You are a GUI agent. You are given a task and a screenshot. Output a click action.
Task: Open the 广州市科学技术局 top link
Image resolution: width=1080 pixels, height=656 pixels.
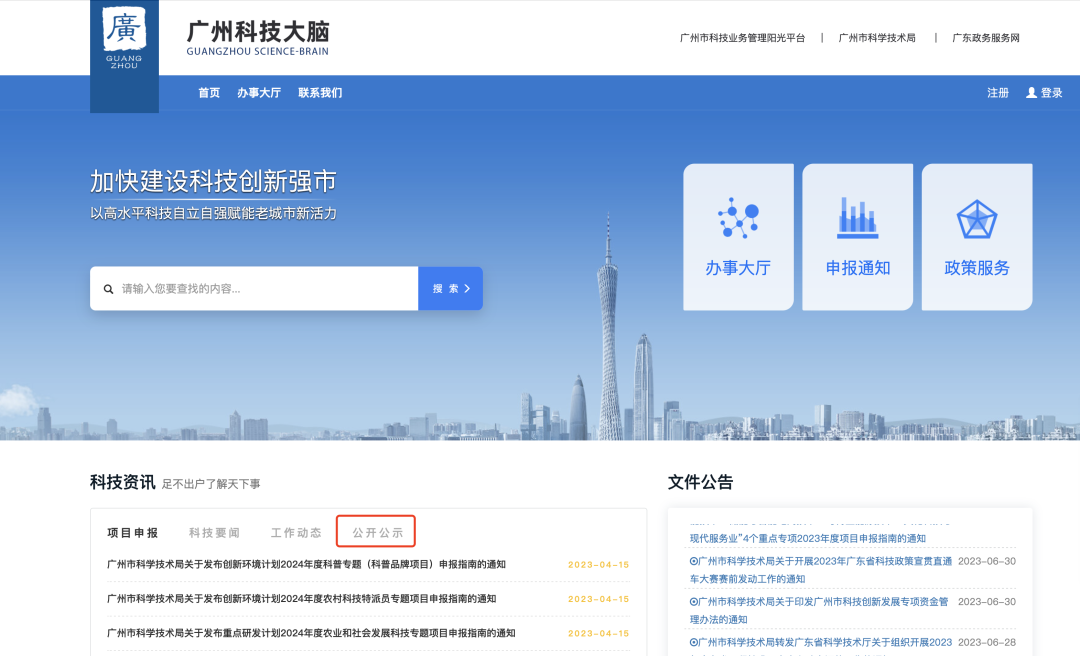tap(877, 38)
